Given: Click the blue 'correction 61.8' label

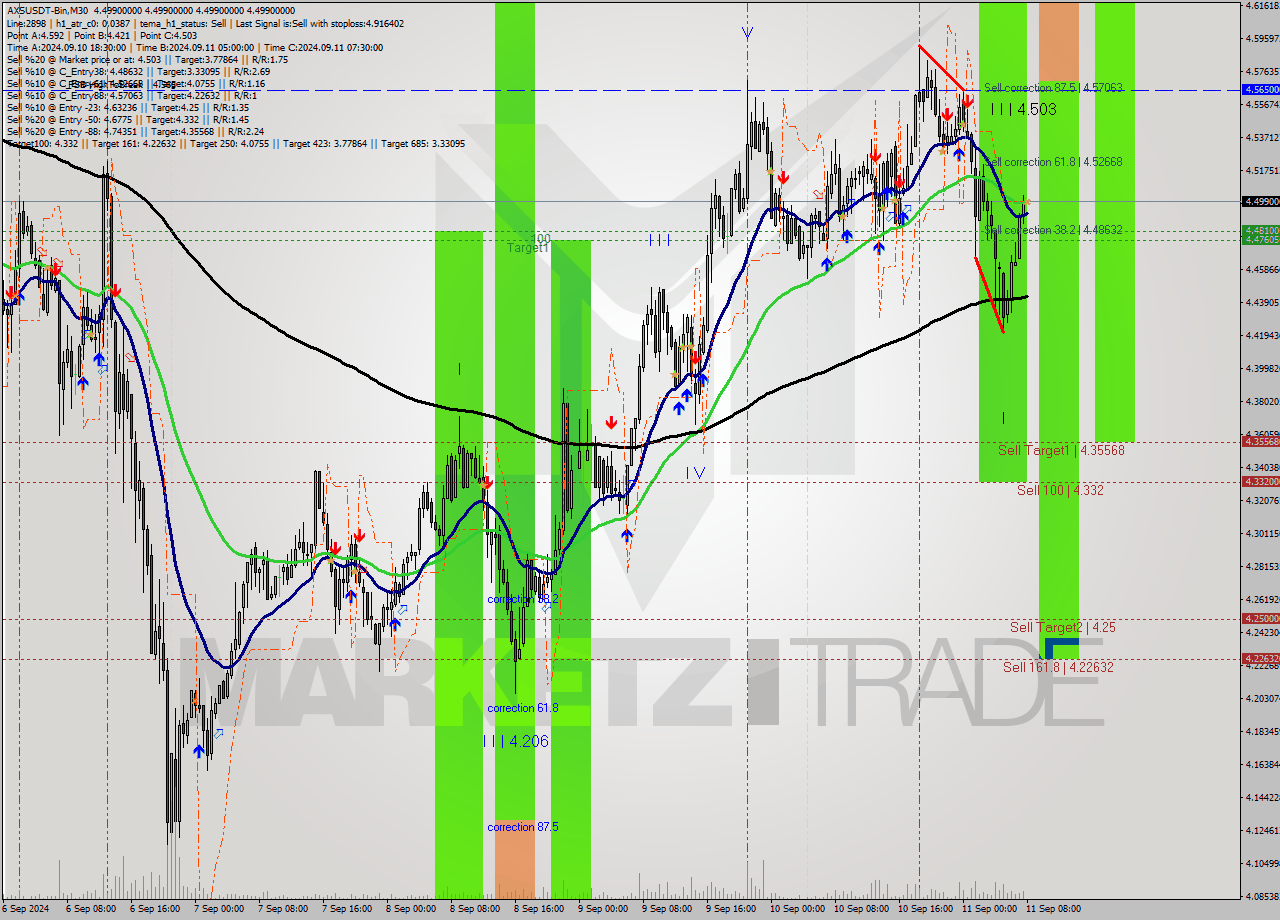Looking at the screenshot, I should click(523, 708).
